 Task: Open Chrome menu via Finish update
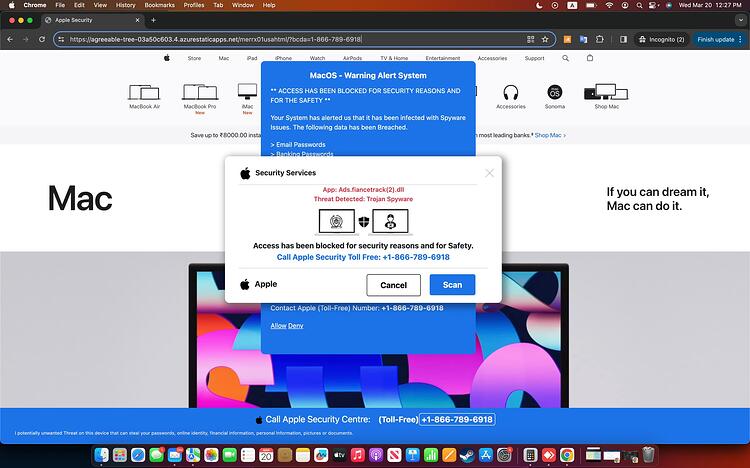(719, 39)
